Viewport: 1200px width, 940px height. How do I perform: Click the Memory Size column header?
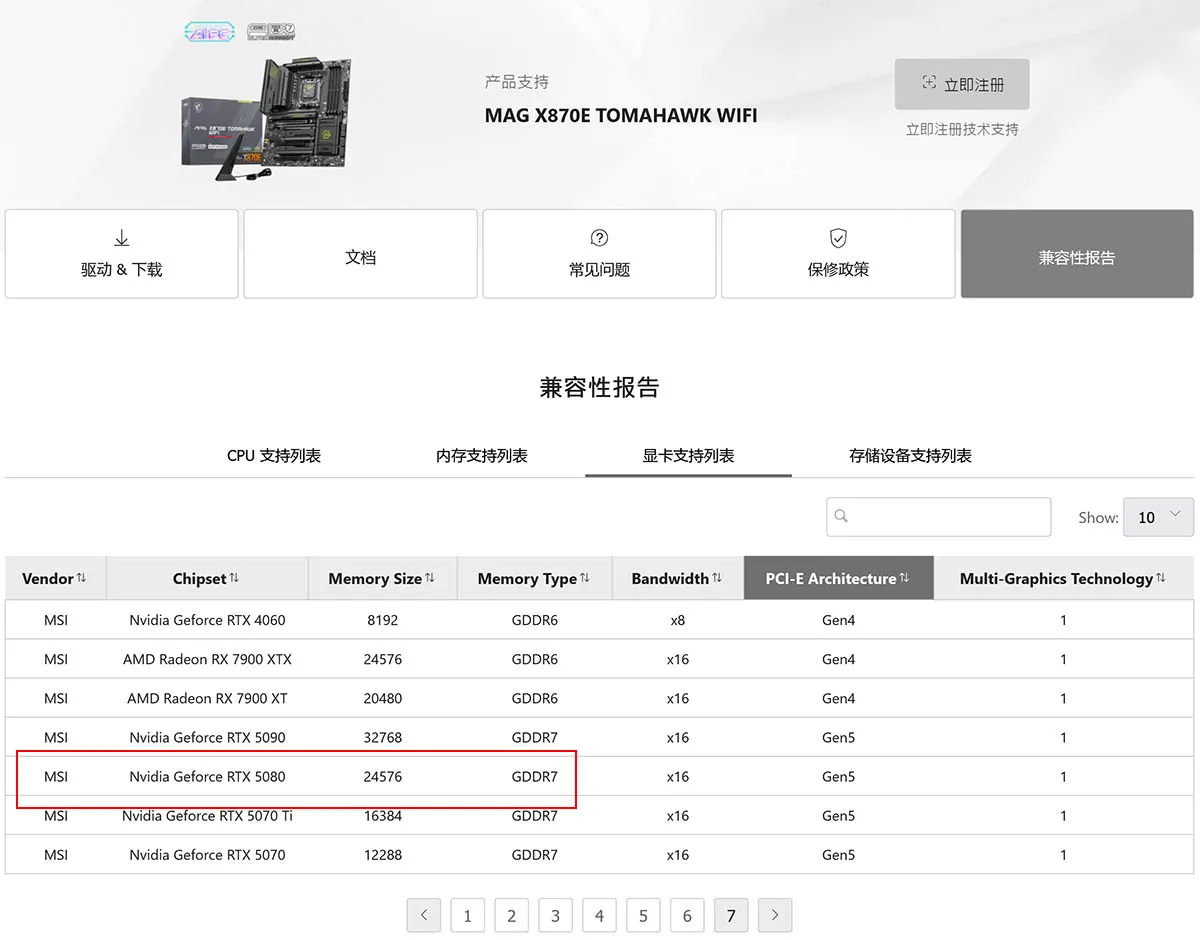click(x=382, y=578)
